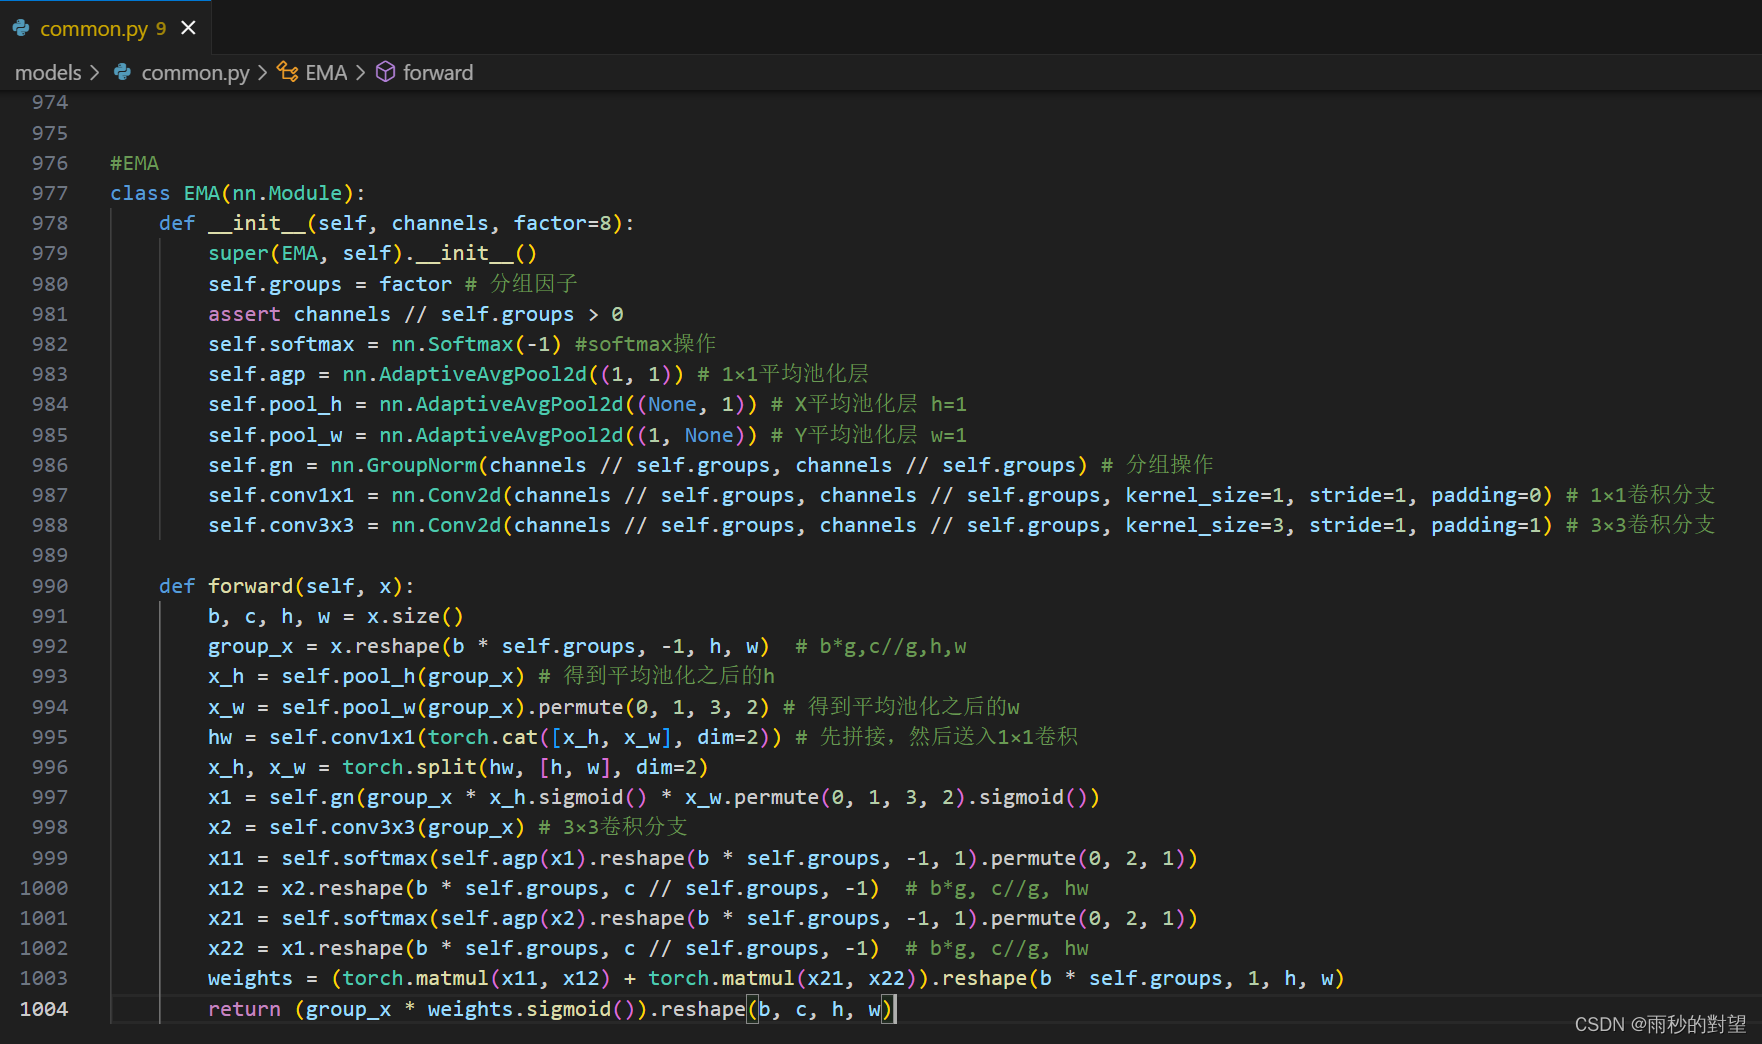Click the 'forward' function name on line 990
The height and width of the screenshot is (1044, 1762).
pos(251,586)
